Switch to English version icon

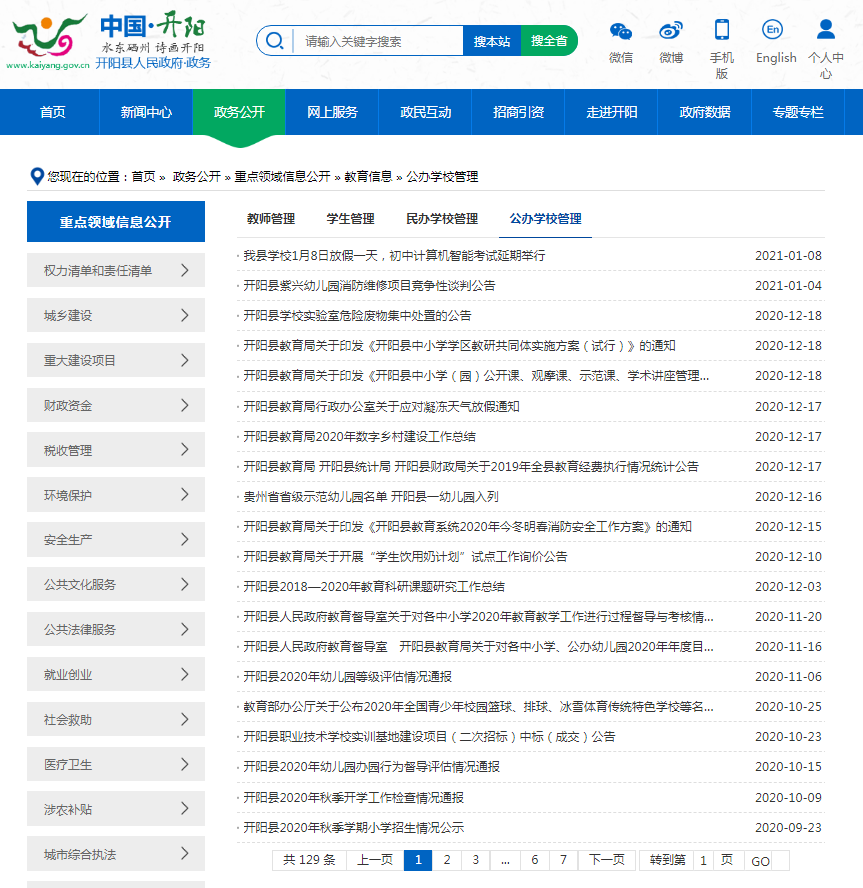(x=773, y=30)
